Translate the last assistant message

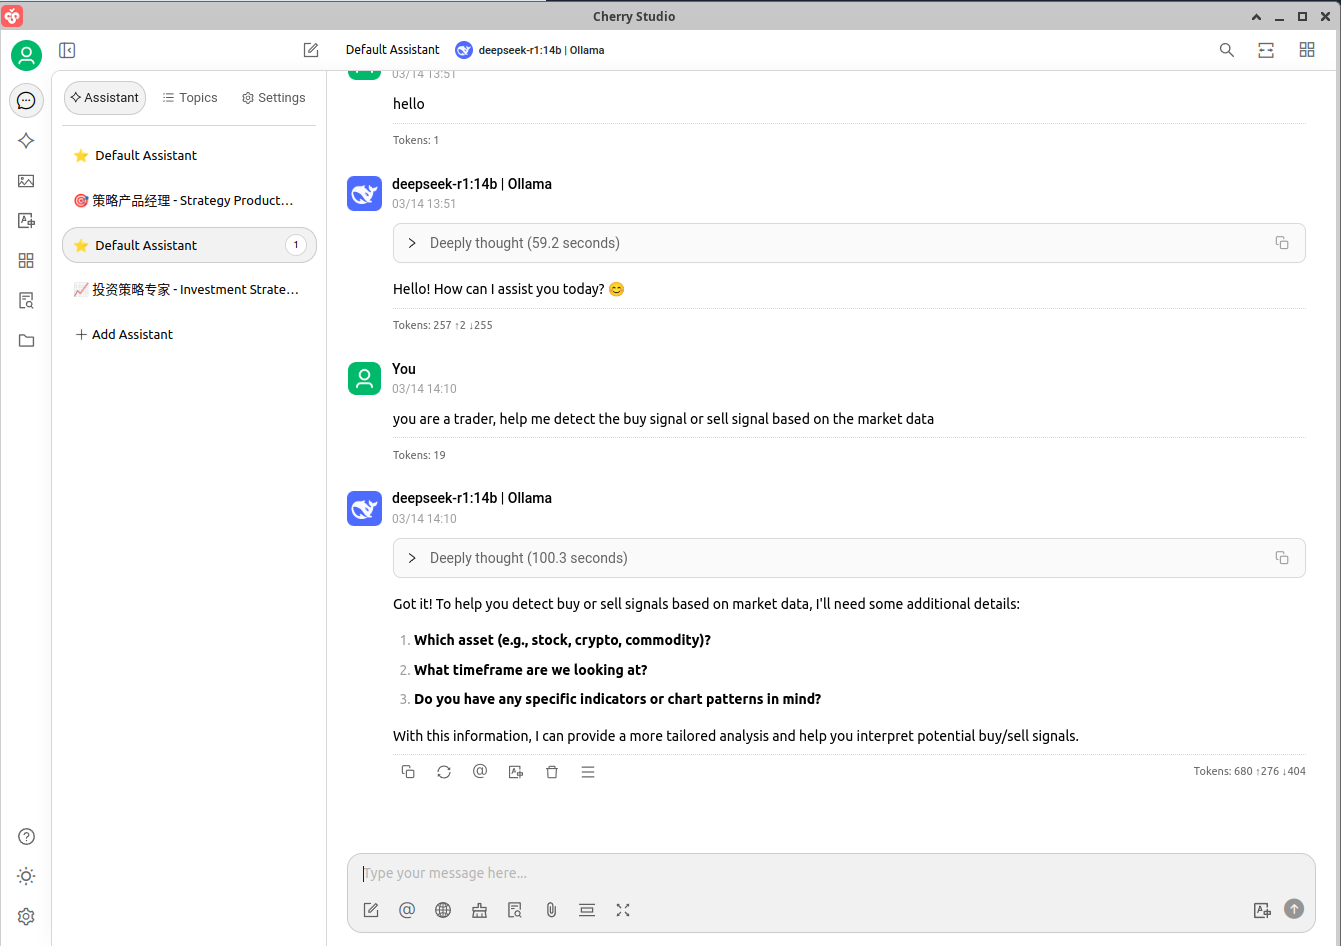[x=516, y=772]
